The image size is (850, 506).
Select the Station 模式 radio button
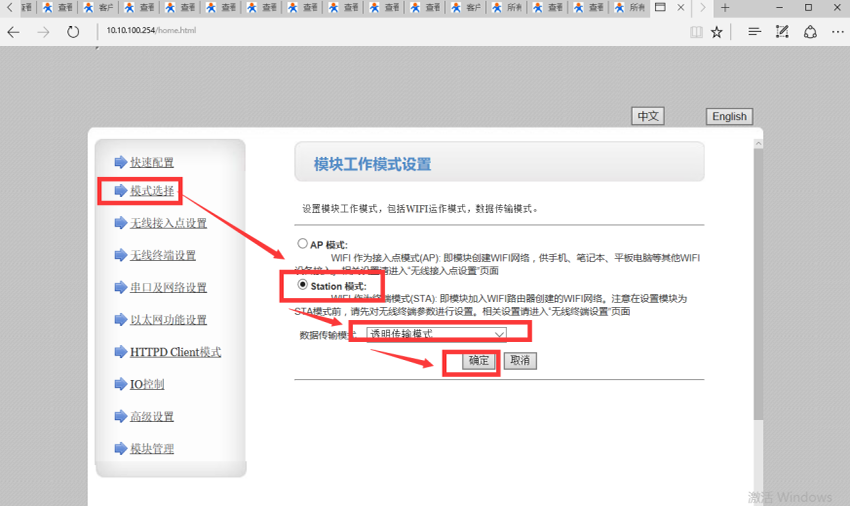(x=302, y=285)
